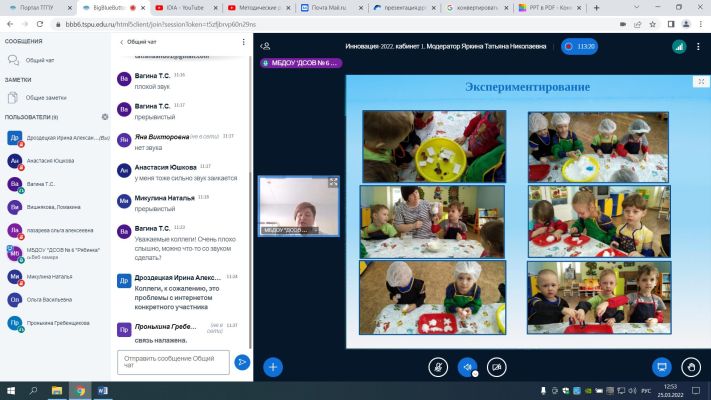The width and height of the screenshot is (711, 400).
Task: Select Общий чат in messages sidebar
Action: pyautogui.click(x=40, y=60)
